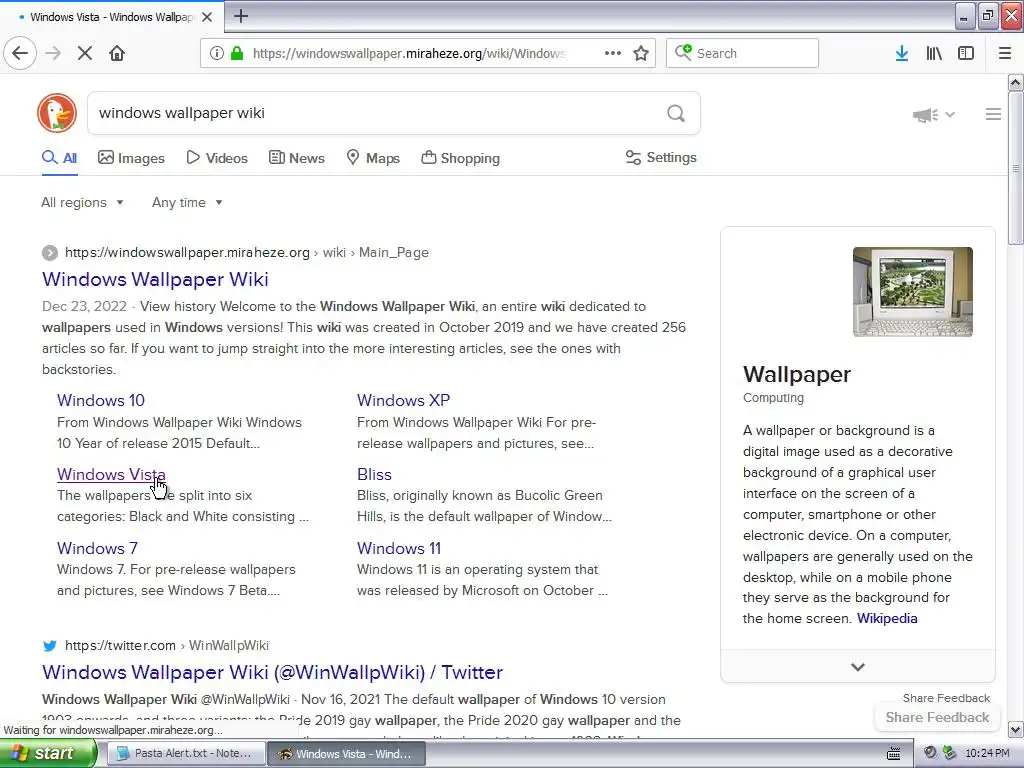
Task: Open the Windows 11 sublink
Action: click(x=399, y=549)
